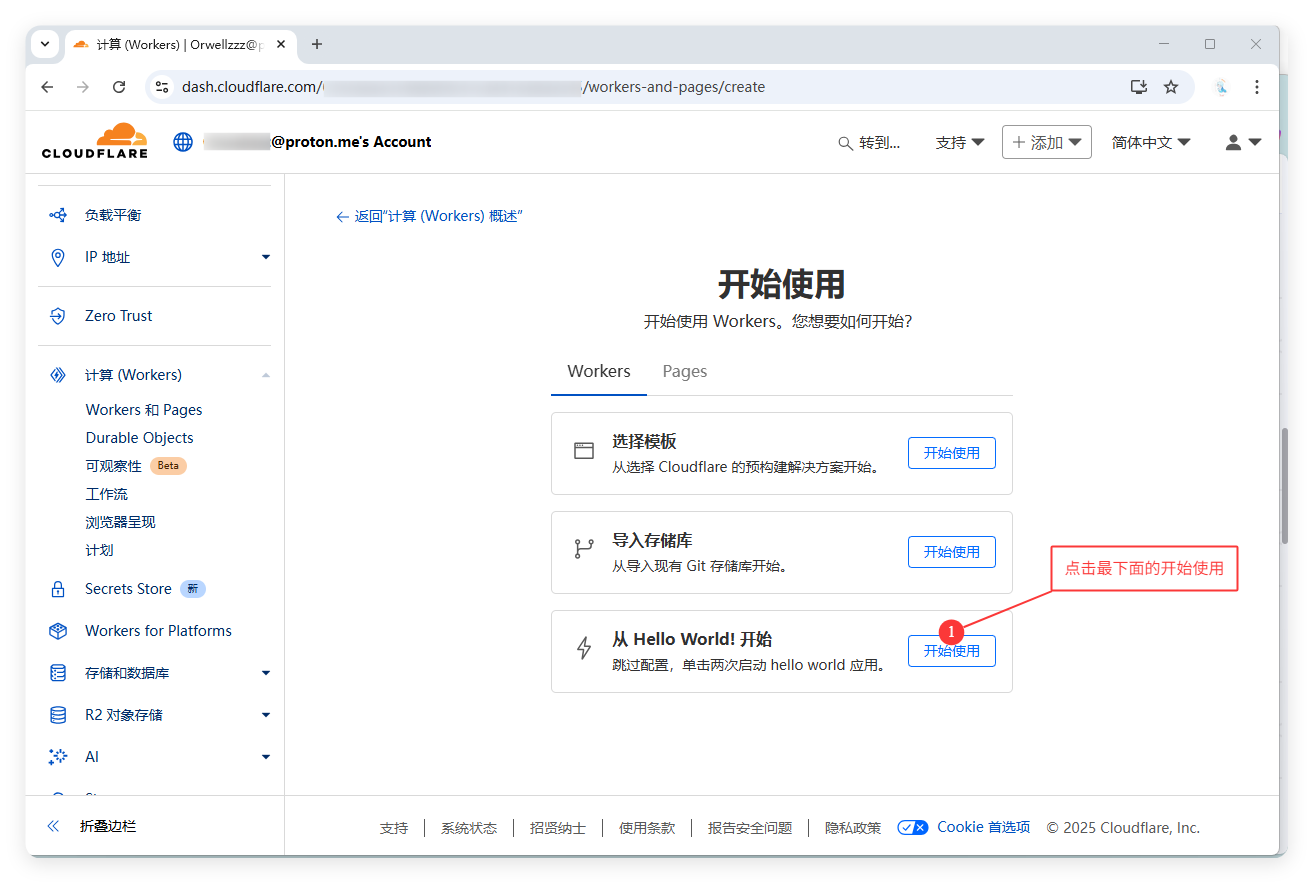
Task: Click the AI sparkle icon in sidebar
Action: [58, 757]
